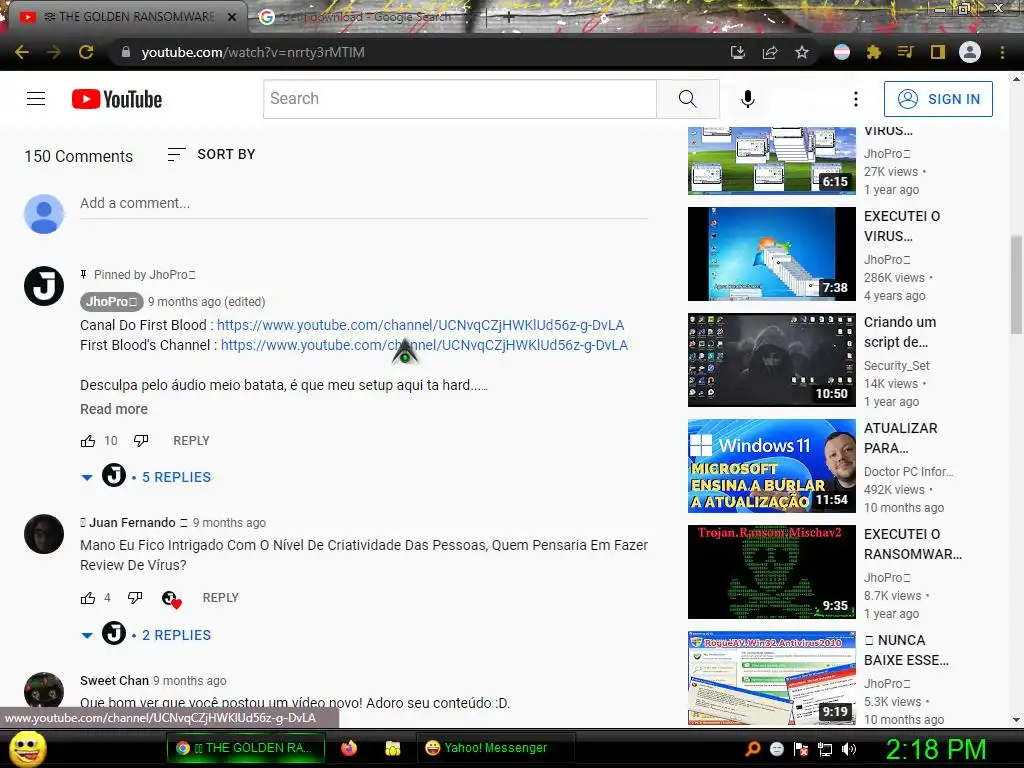Screen dimensions: 1024x768
Task: Open the extensions puzzle icon
Action: coord(874,52)
